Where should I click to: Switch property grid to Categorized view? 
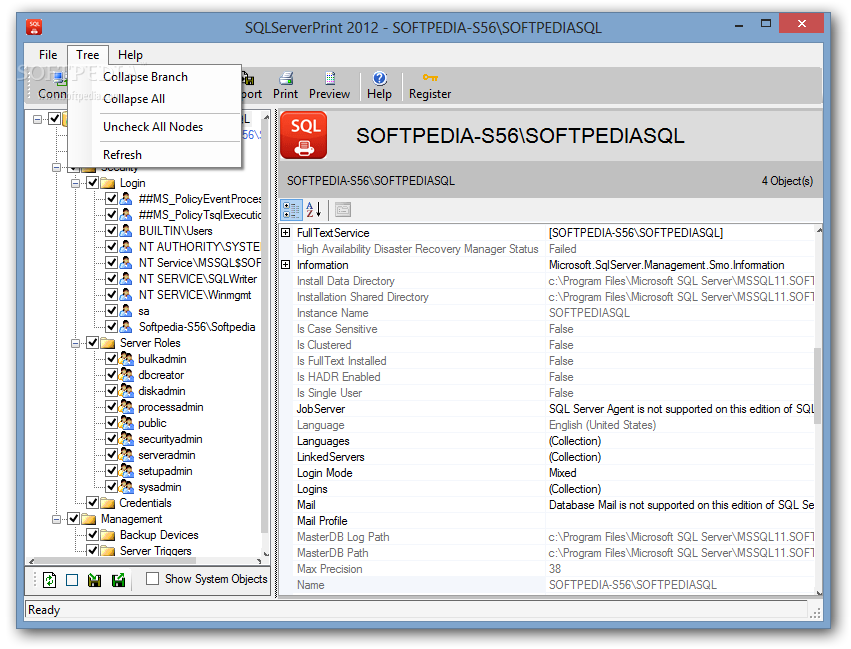point(291,209)
